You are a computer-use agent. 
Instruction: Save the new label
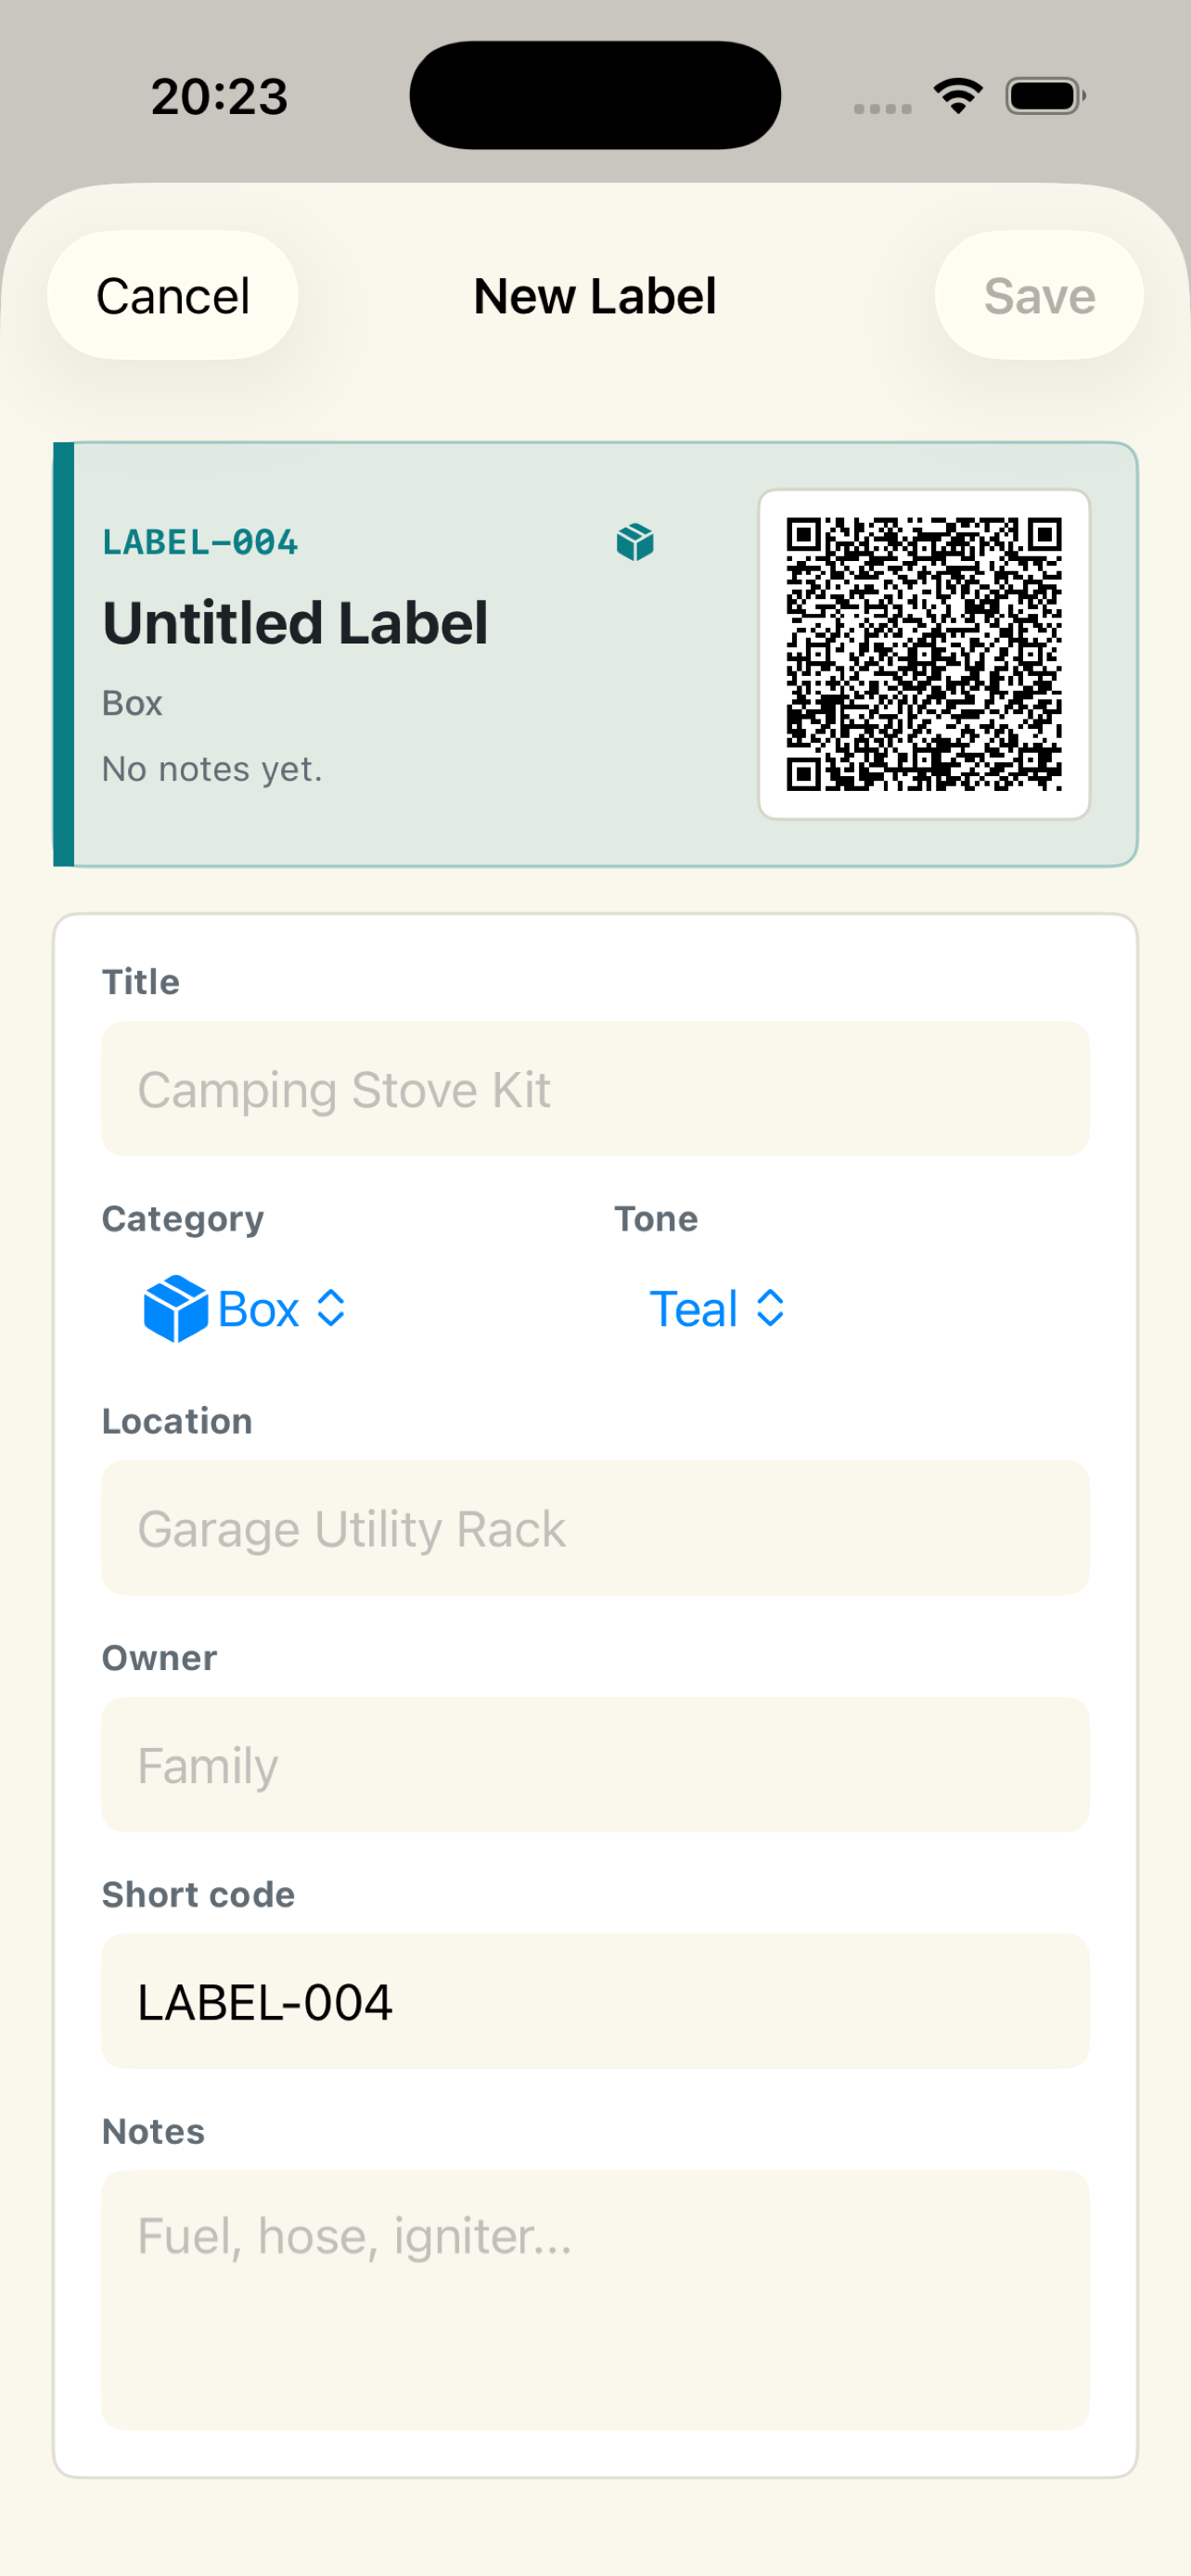pyautogui.click(x=1039, y=296)
